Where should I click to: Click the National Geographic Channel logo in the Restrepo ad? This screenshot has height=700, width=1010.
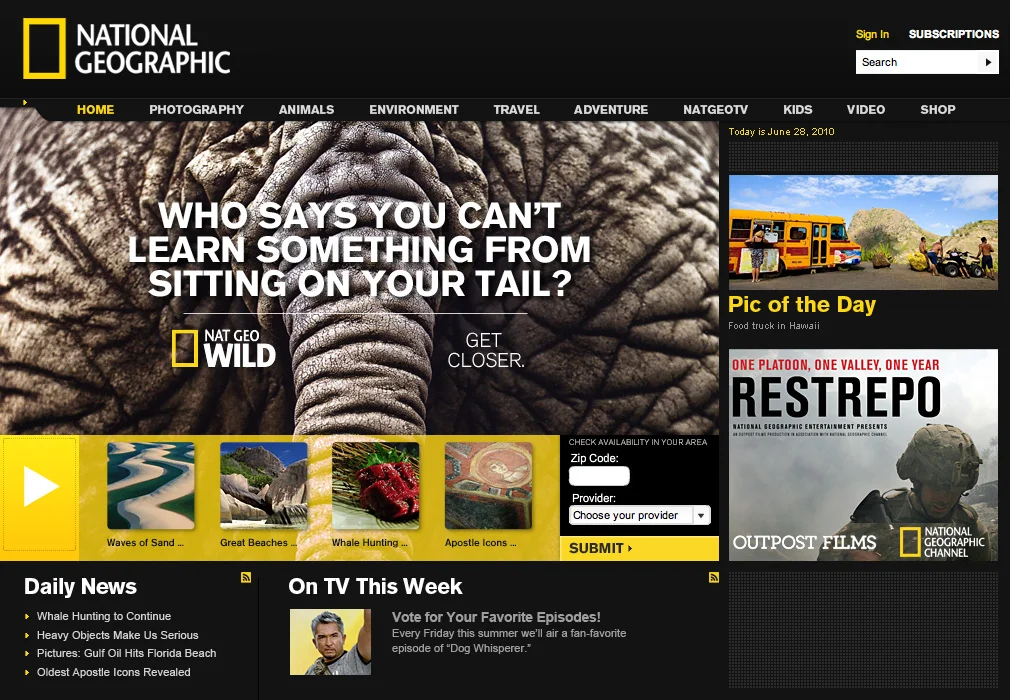click(942, 542)
